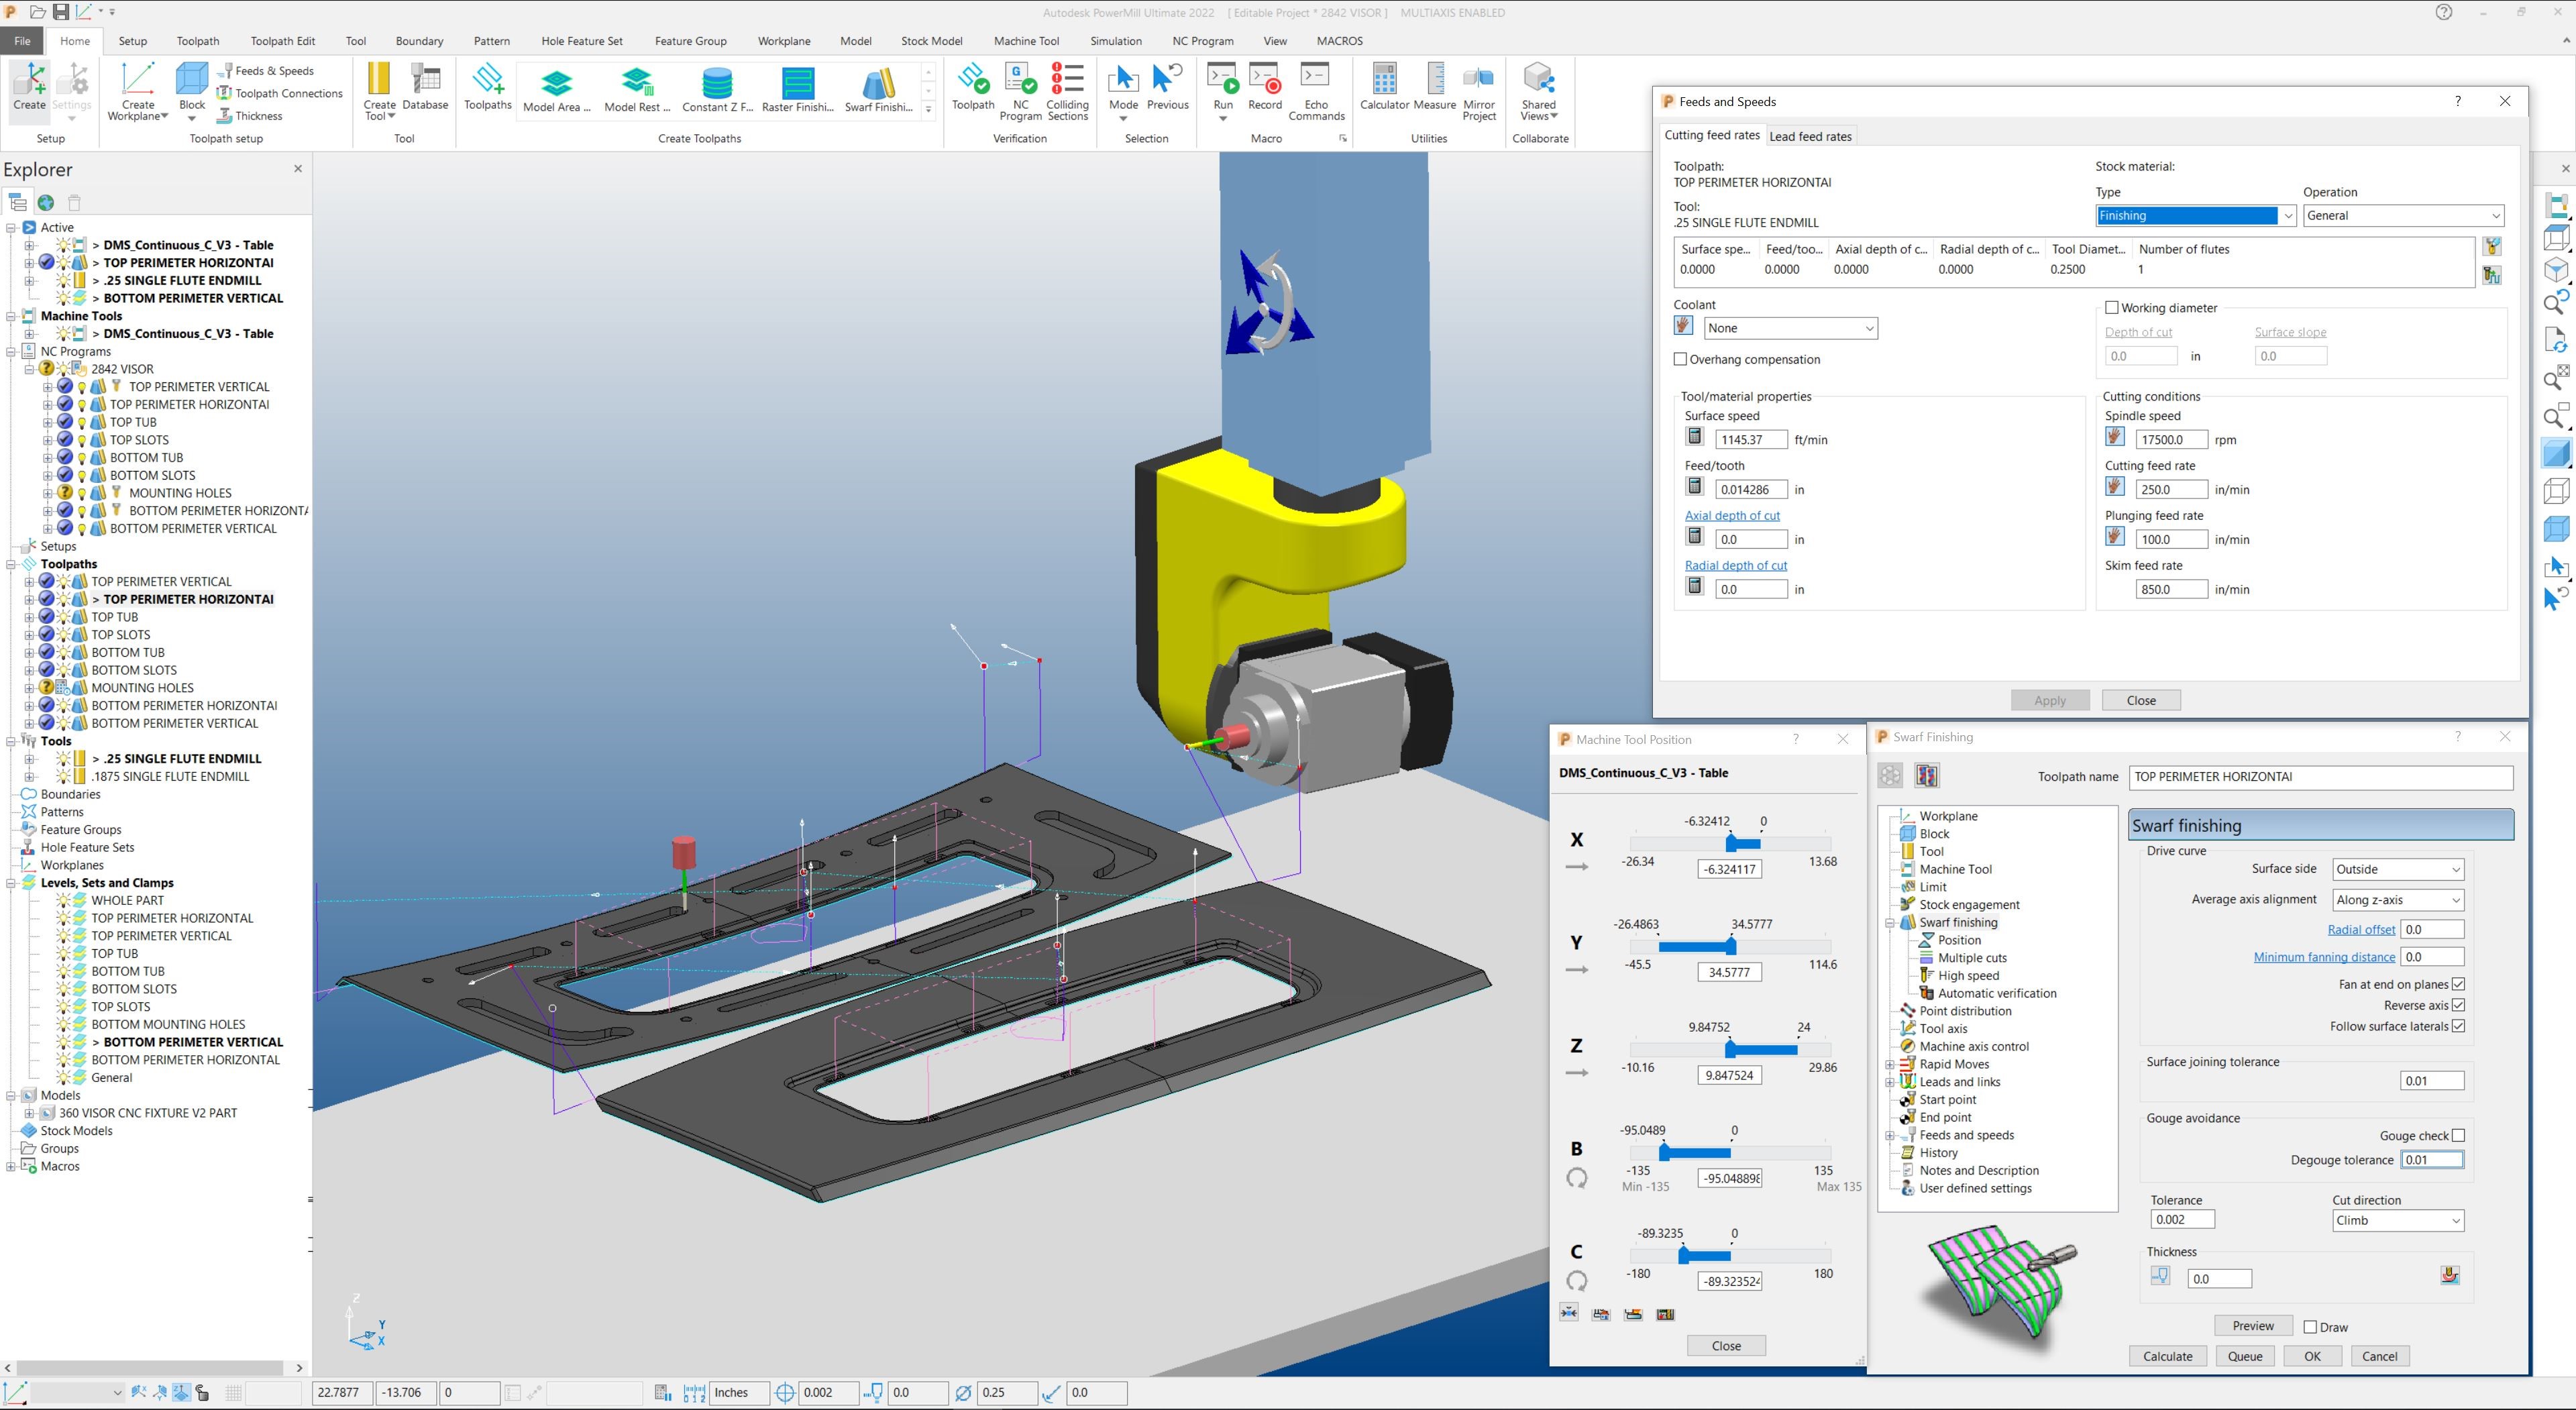Expand the Leads and links tree node
The height and width of the screenshot is (1410, 2576).
(1890, 1082)
